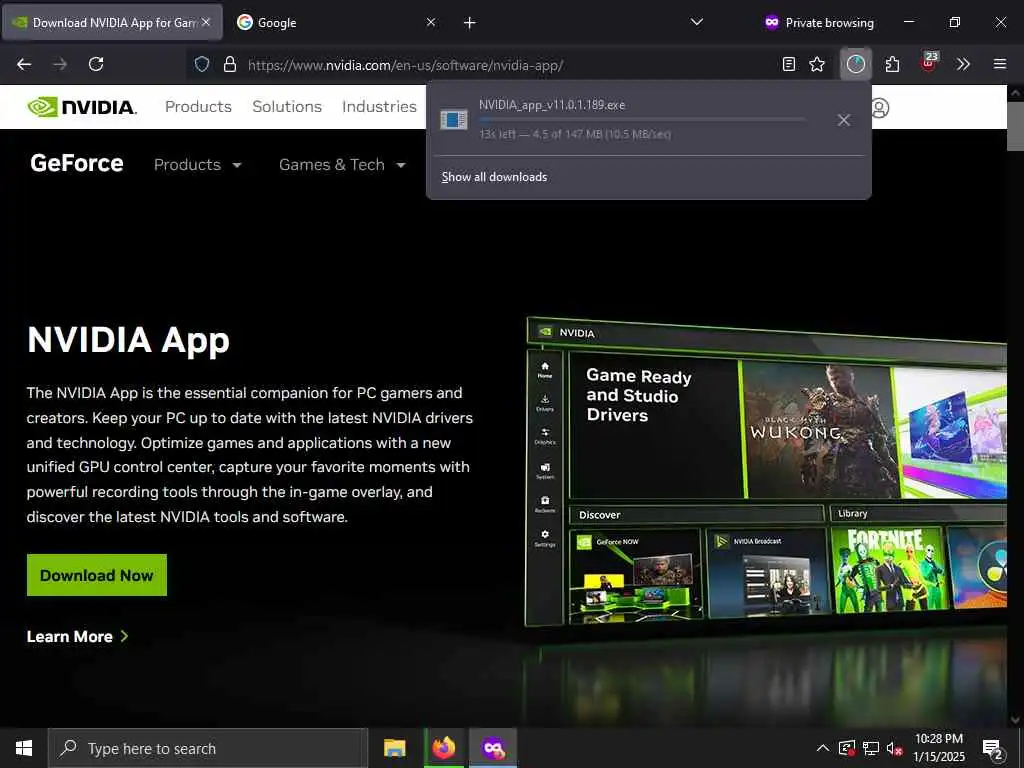Close the Google tab
1024x768 pixels.
[431, 22]
